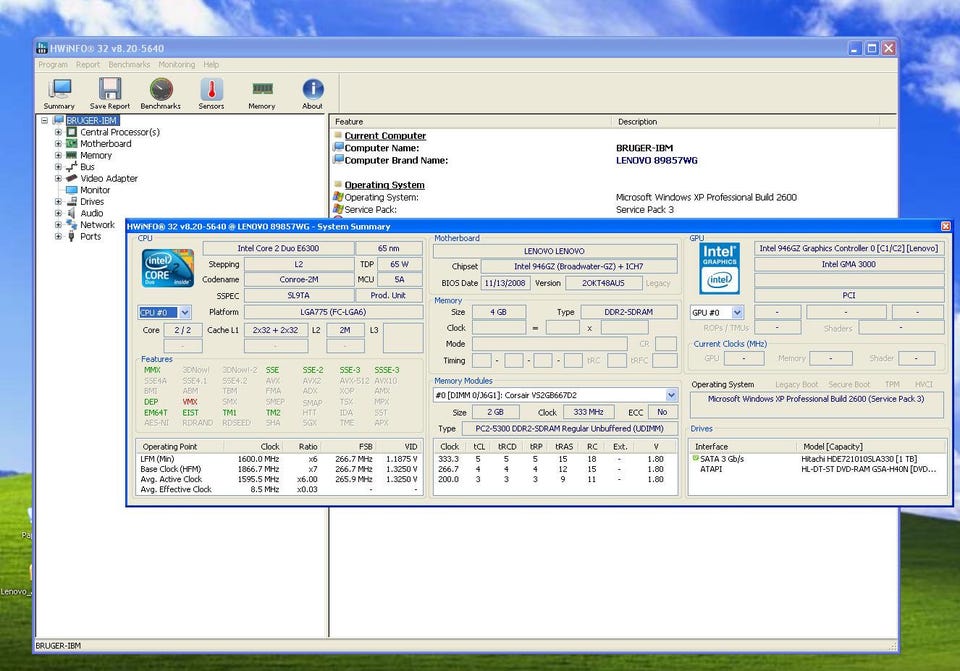Open the Program menu
Viewport: 960px width, 671px height.
click(53, 64)
